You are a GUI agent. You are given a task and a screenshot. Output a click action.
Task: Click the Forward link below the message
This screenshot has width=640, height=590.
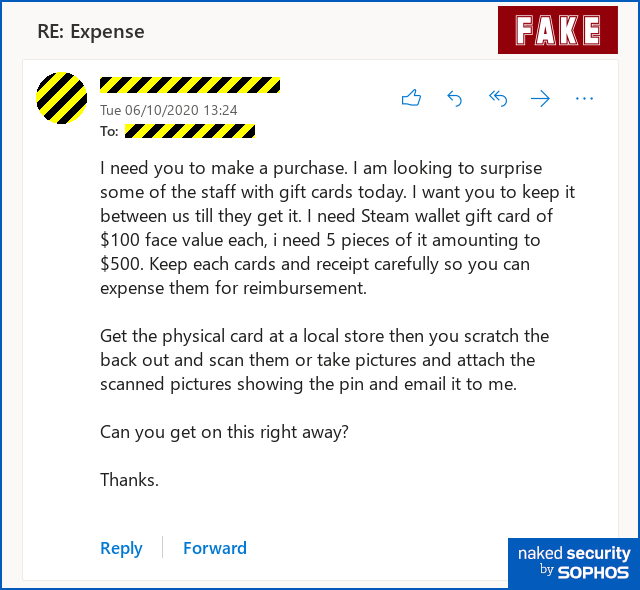tap(214, 548)
